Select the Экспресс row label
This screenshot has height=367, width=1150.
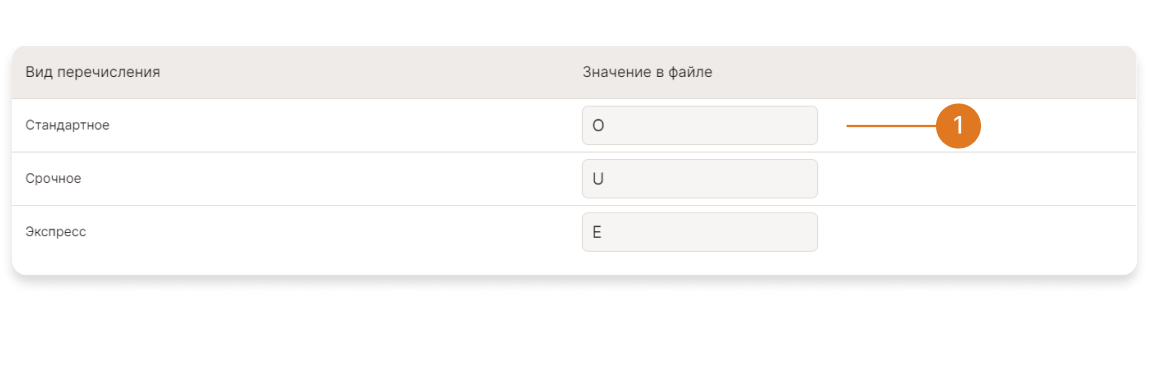click(56, 231)
